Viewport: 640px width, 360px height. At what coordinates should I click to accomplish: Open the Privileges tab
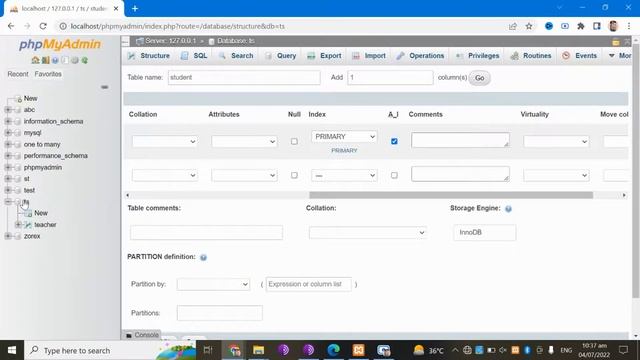click(x=478, y=56)
